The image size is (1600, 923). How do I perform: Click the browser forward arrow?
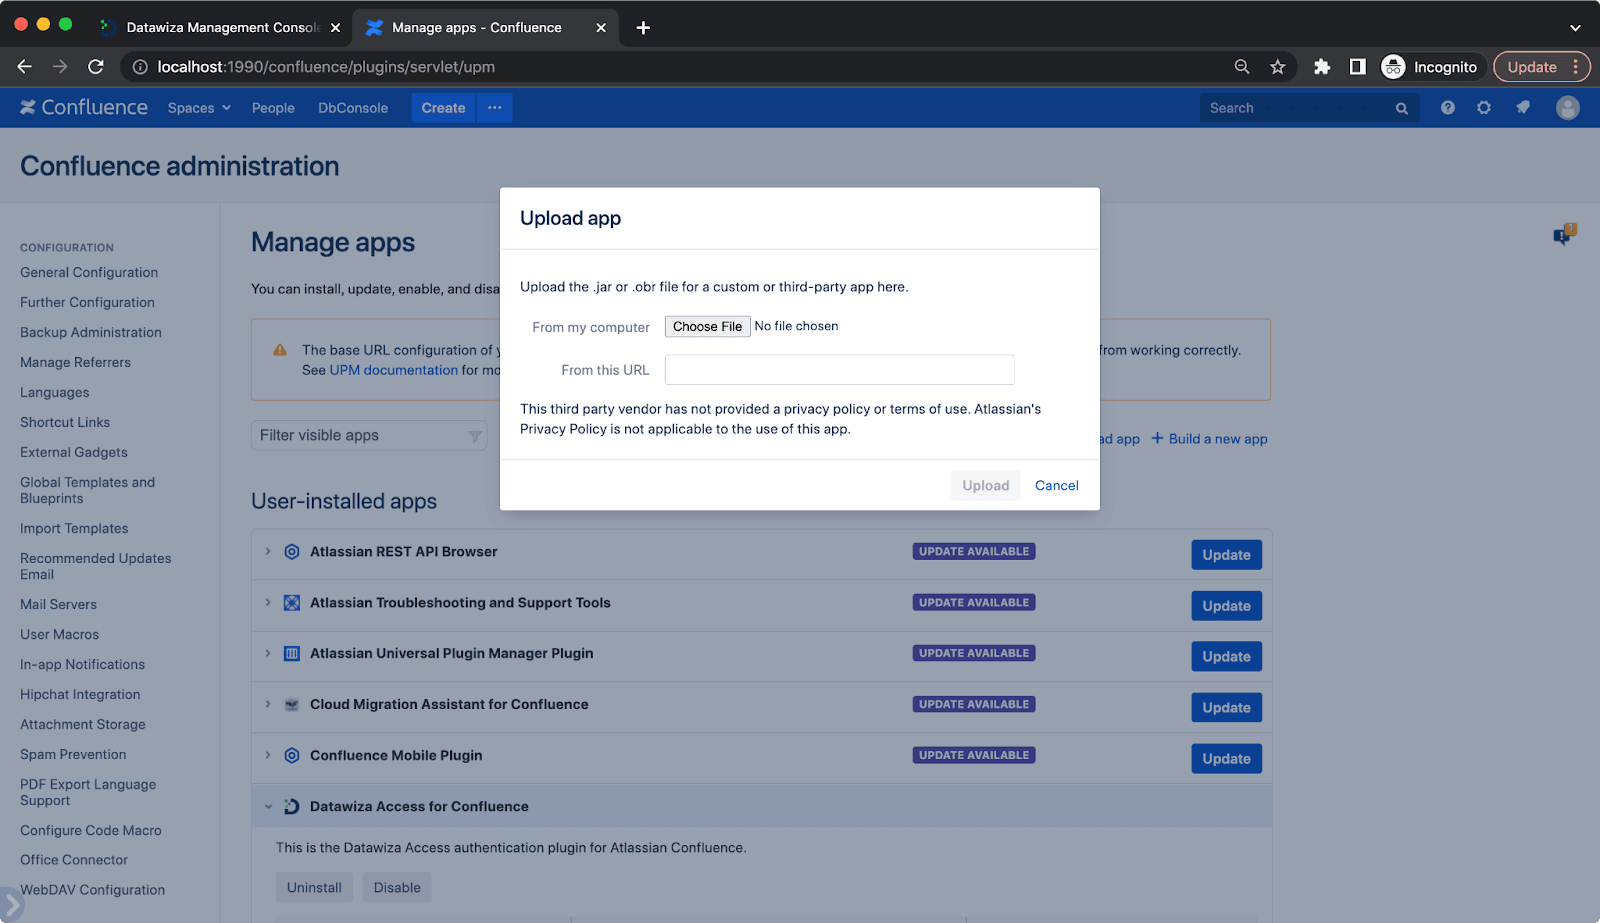tap(60, 67)
